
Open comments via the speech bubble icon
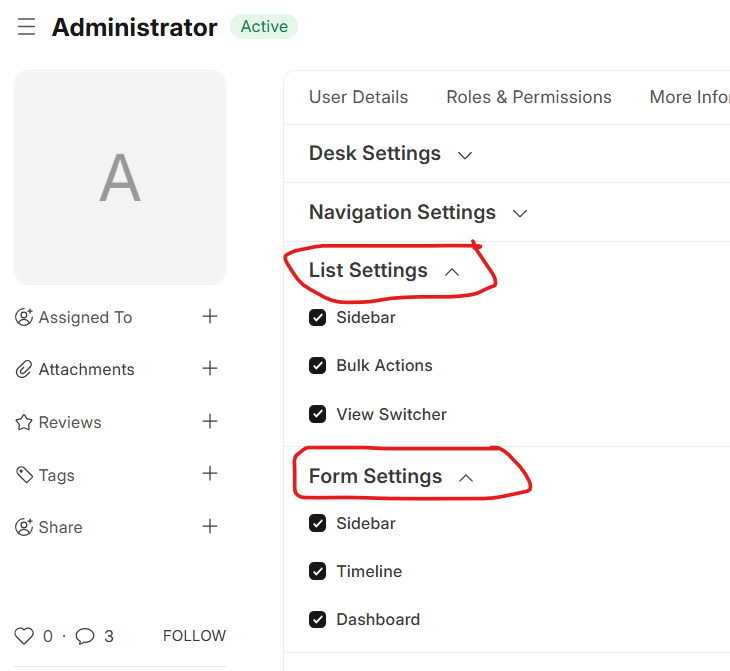tap(86, 636)
